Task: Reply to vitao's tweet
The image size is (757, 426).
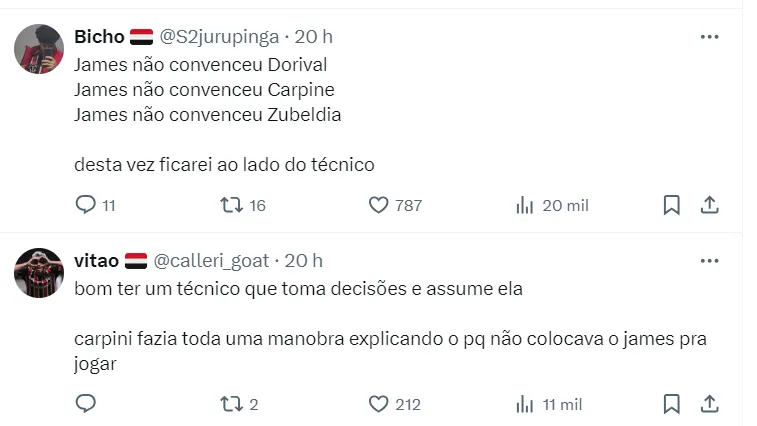Action: coord(86,404)
